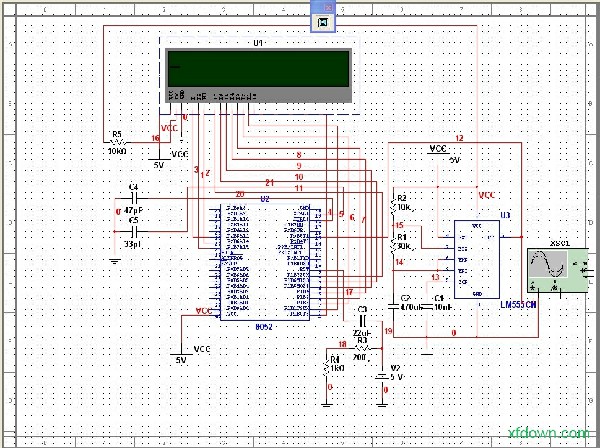Click the LM555CN part label
This screenshot has height=448, width=600.
[x=518, y=305]
